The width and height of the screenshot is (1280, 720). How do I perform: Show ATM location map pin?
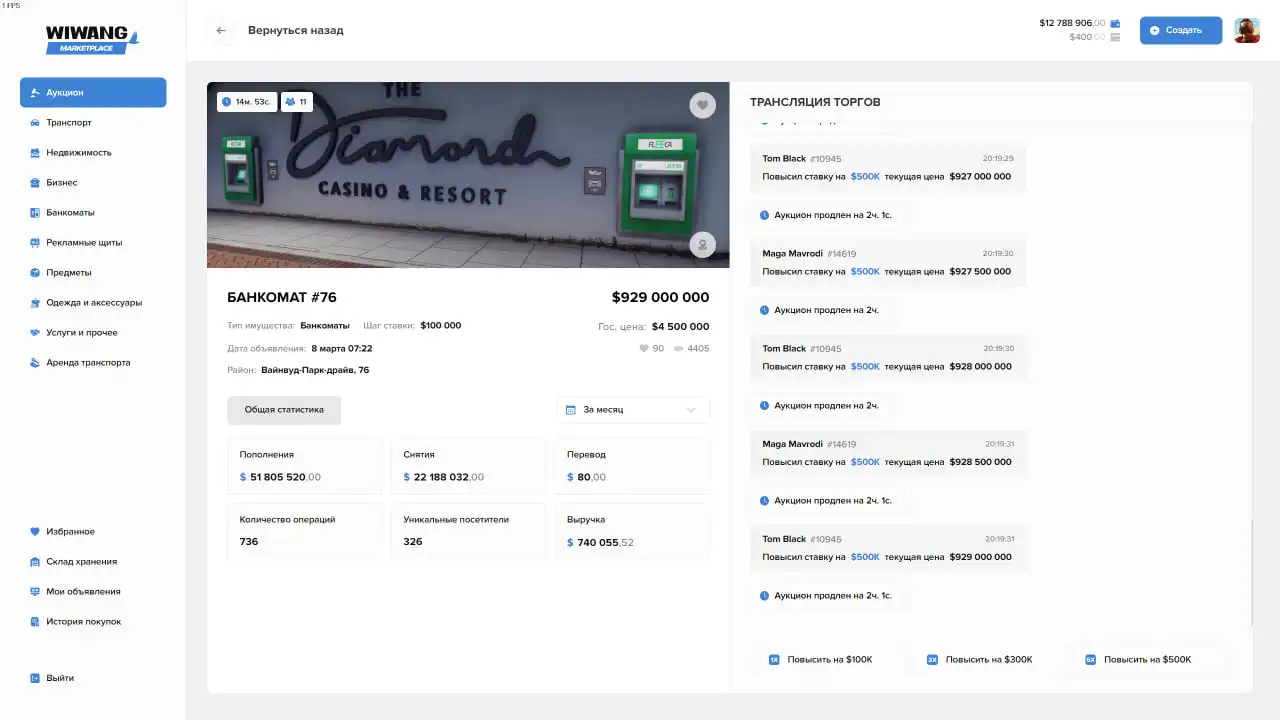click(x=702, y=244)
